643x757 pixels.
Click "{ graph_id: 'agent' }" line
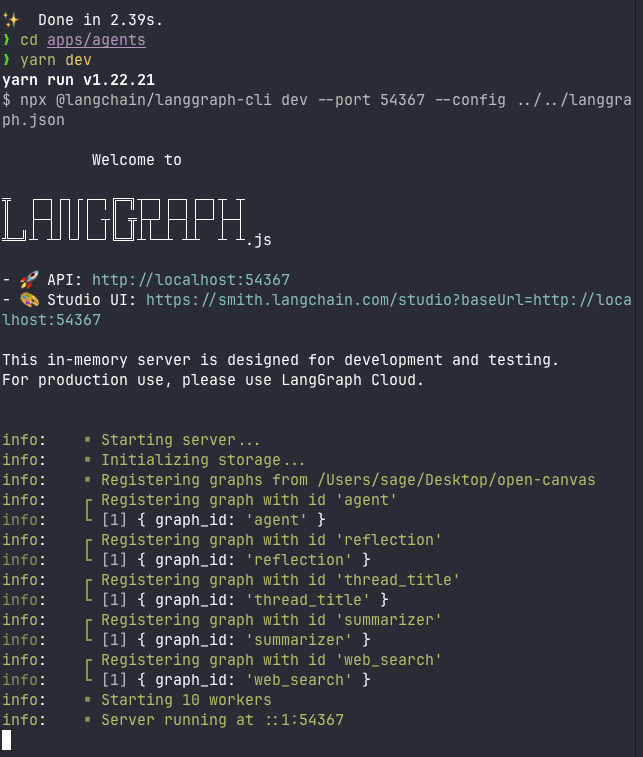[231, 520]
